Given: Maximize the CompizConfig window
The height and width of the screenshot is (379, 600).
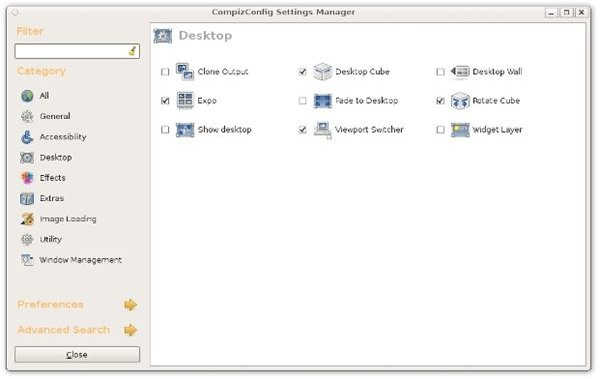Looking at the screenshot, I should [566, 13].
